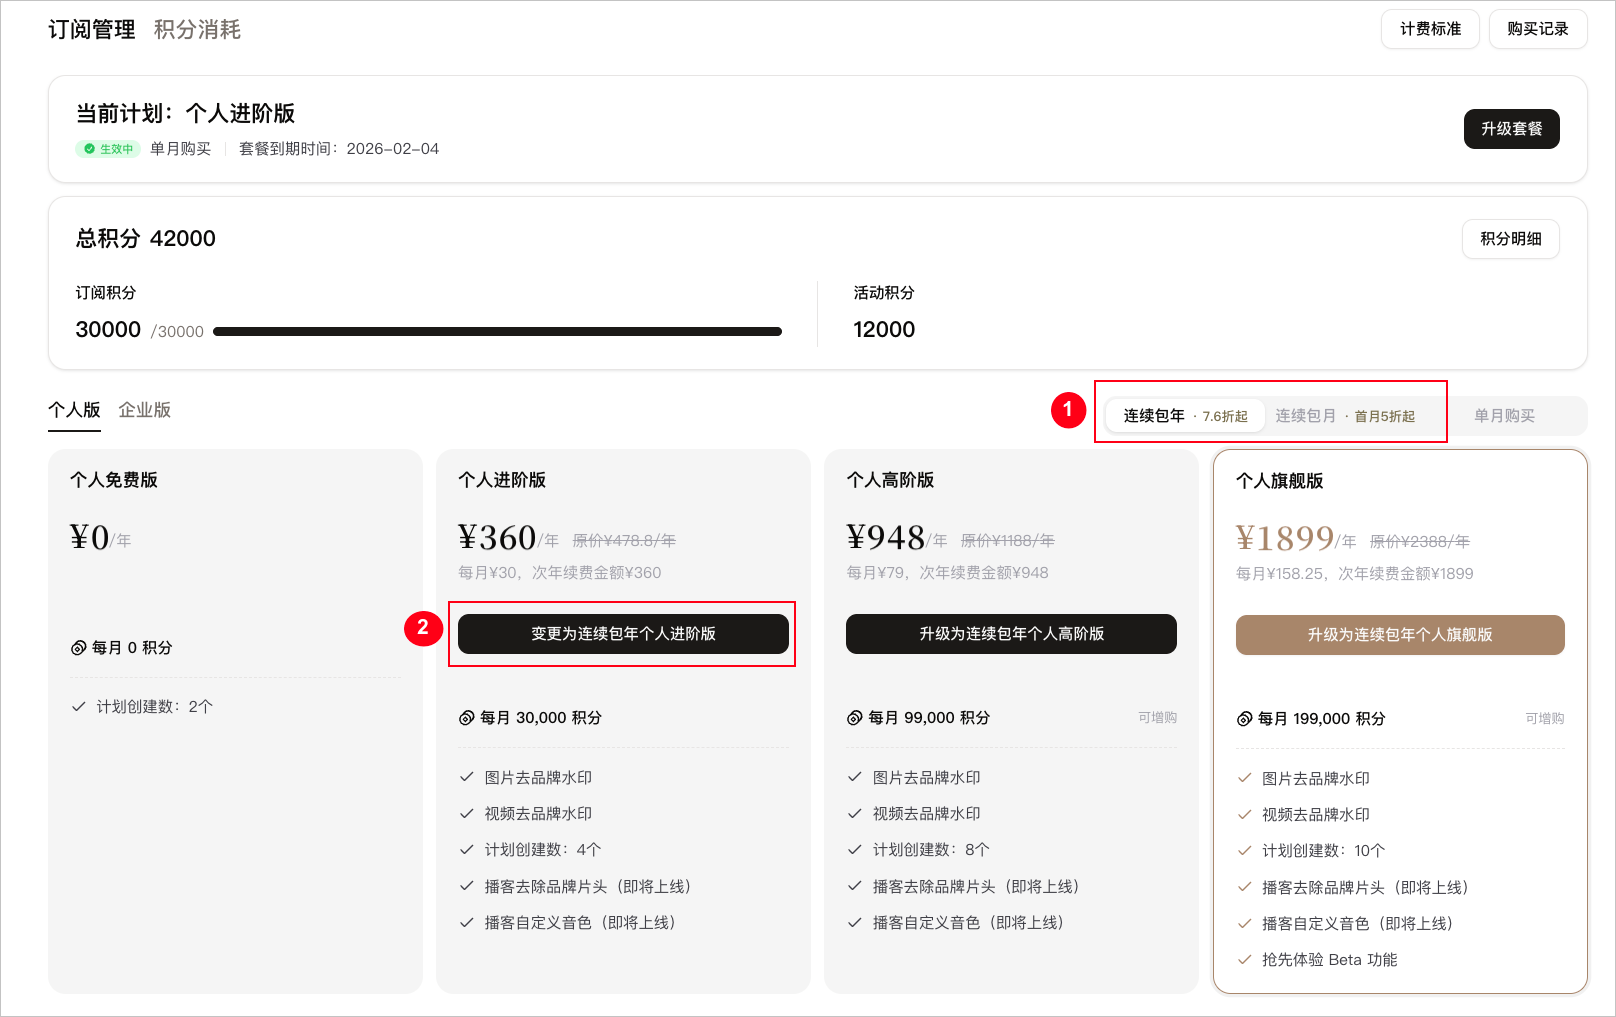
Task: Click the 订阅积分 value 30000
Action: (108, 330)
